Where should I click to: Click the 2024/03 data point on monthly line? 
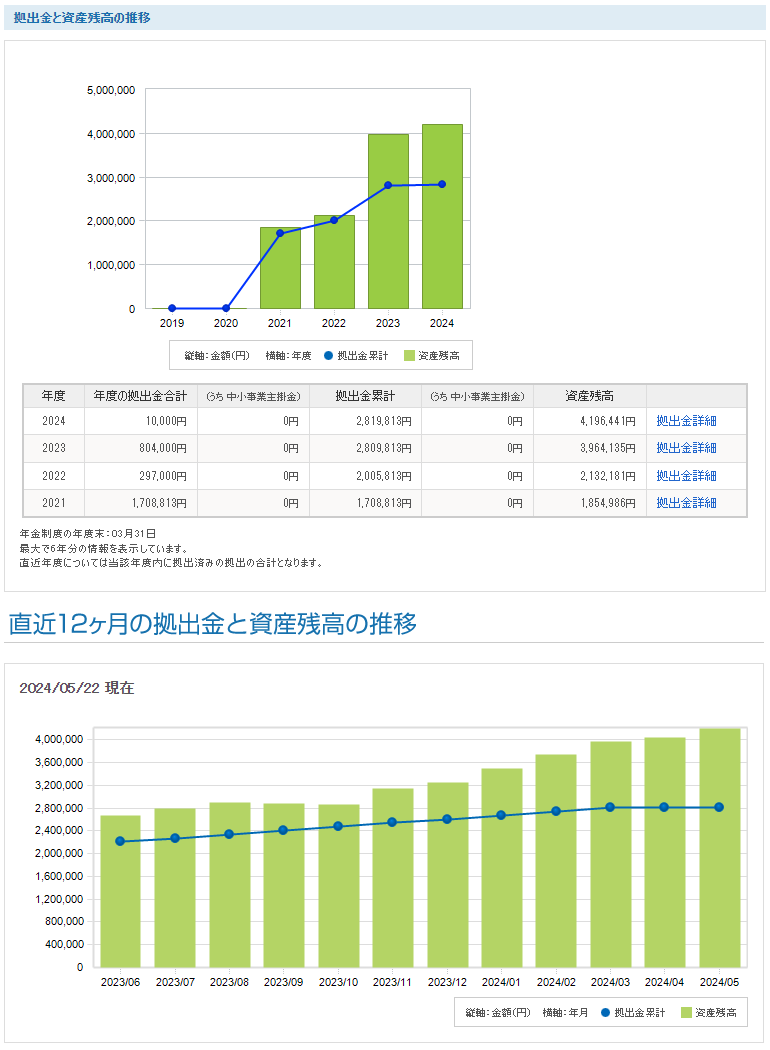pyautogui.click(x=610, y=807)
